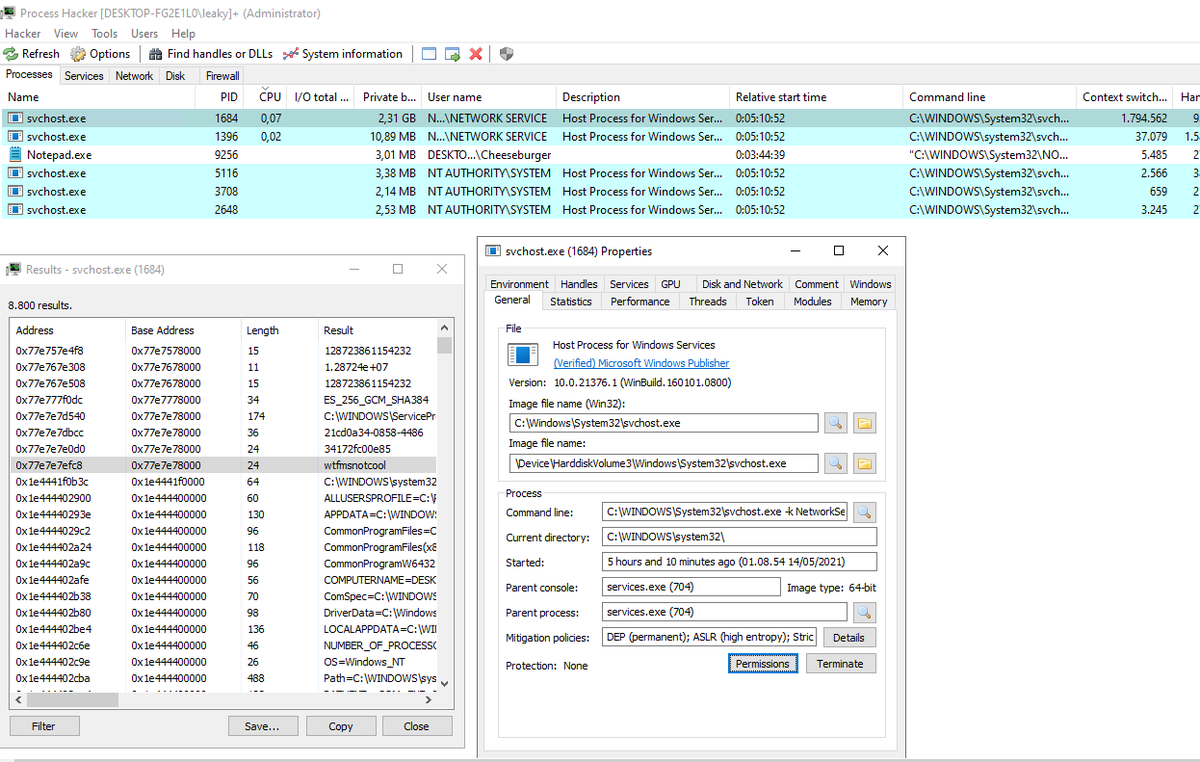Image resolution: width=1200 pixels, height=762 pixels.
Task: Click vertical scrollbar down arrow in Results
Action: pyautogui.click(x=445, y=682)
